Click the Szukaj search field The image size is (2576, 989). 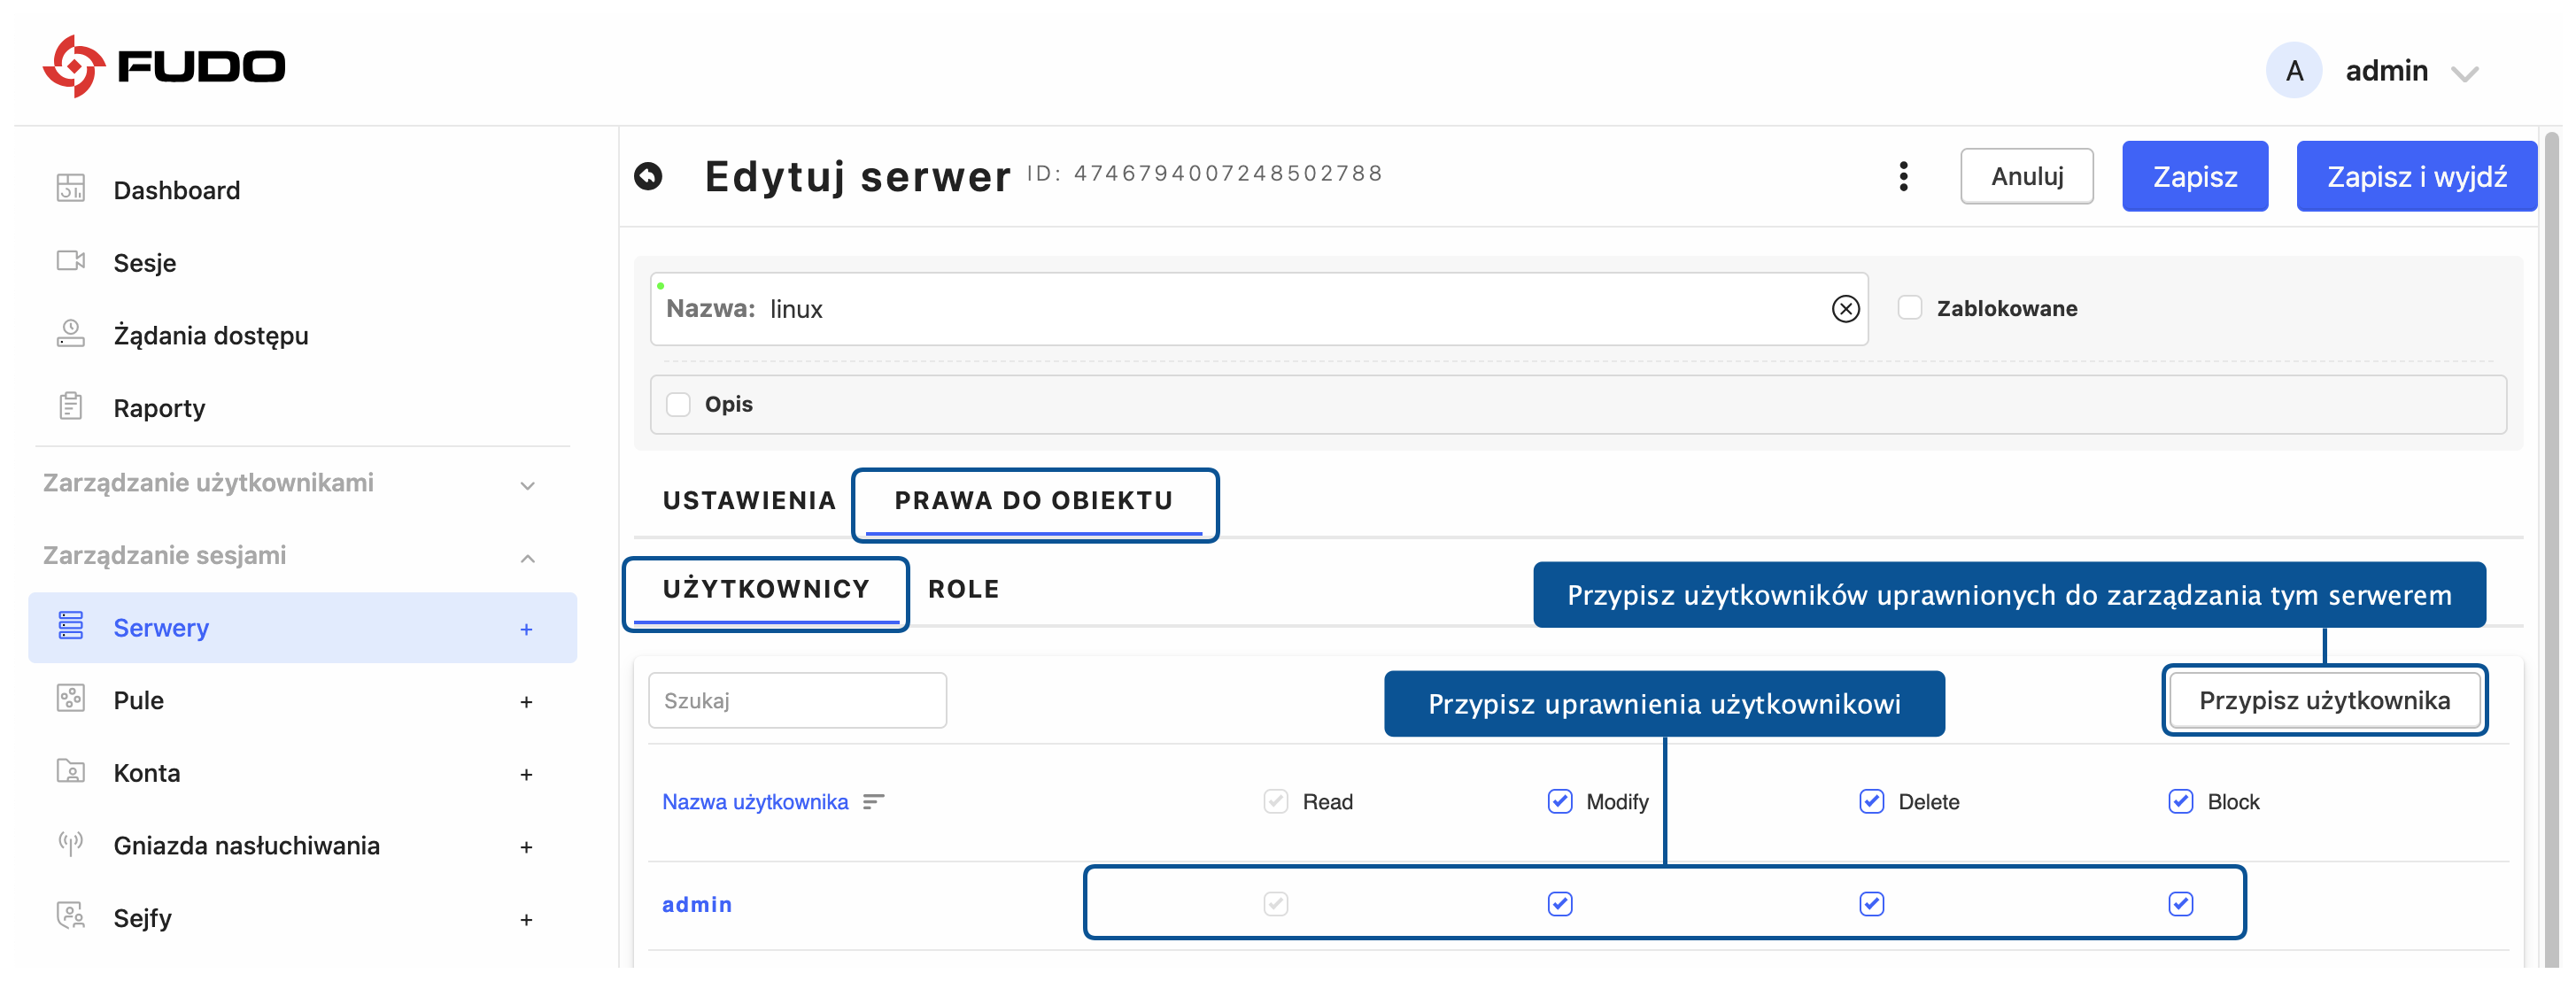click(x=797, y=700)
